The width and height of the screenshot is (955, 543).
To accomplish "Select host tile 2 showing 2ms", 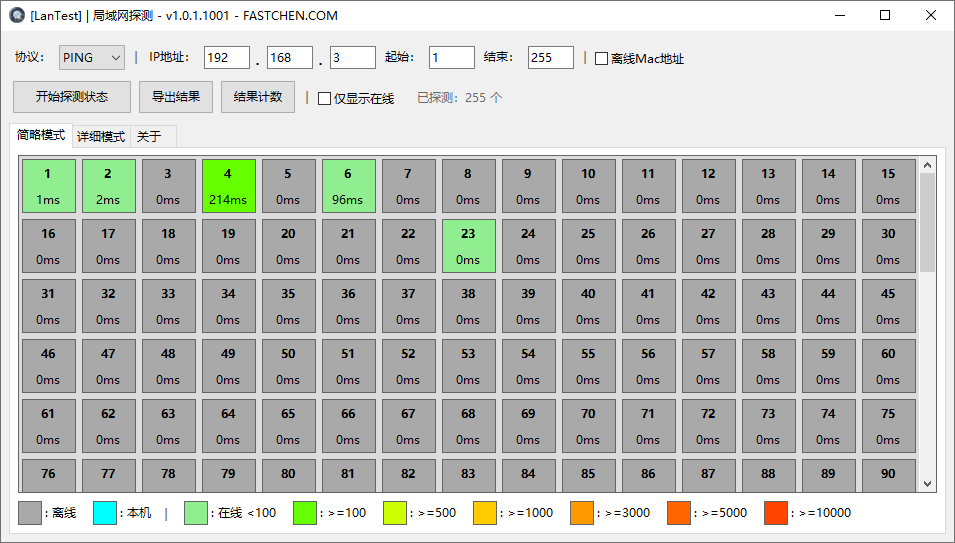I will tap(108, 185).
